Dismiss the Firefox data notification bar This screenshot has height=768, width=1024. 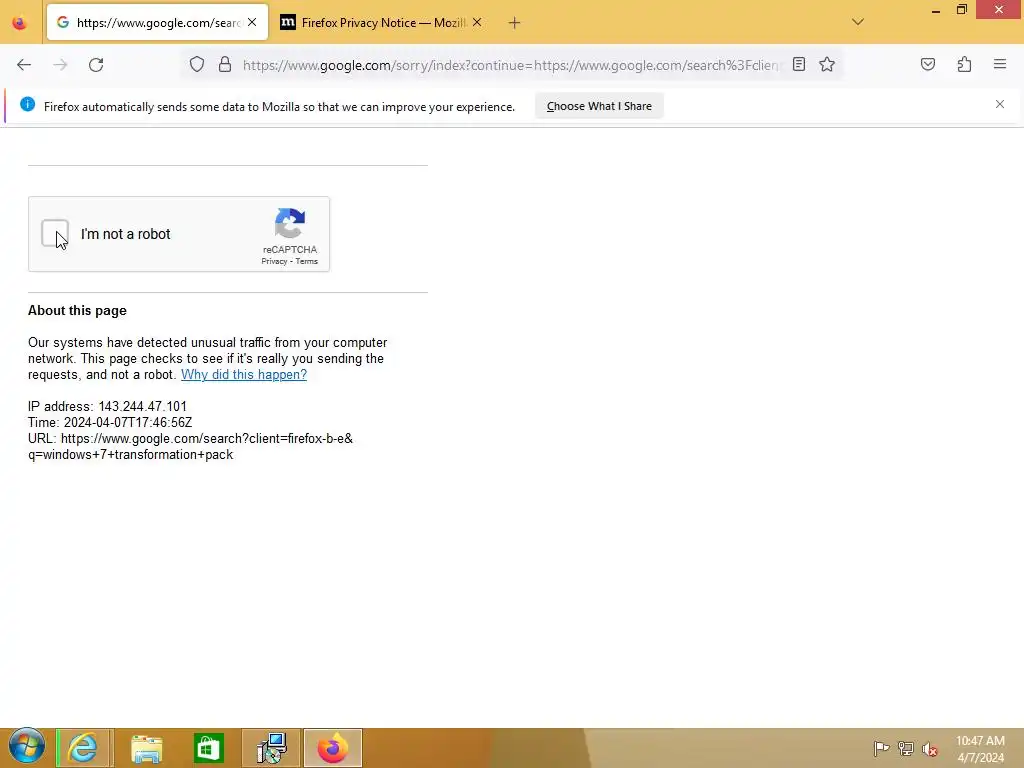point(1000,104)
